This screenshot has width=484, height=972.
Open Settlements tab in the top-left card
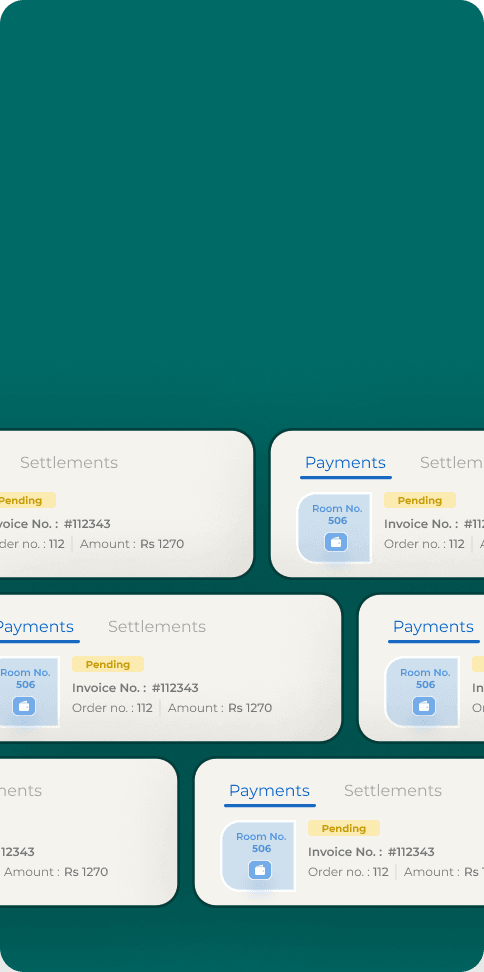pos(69,462)
